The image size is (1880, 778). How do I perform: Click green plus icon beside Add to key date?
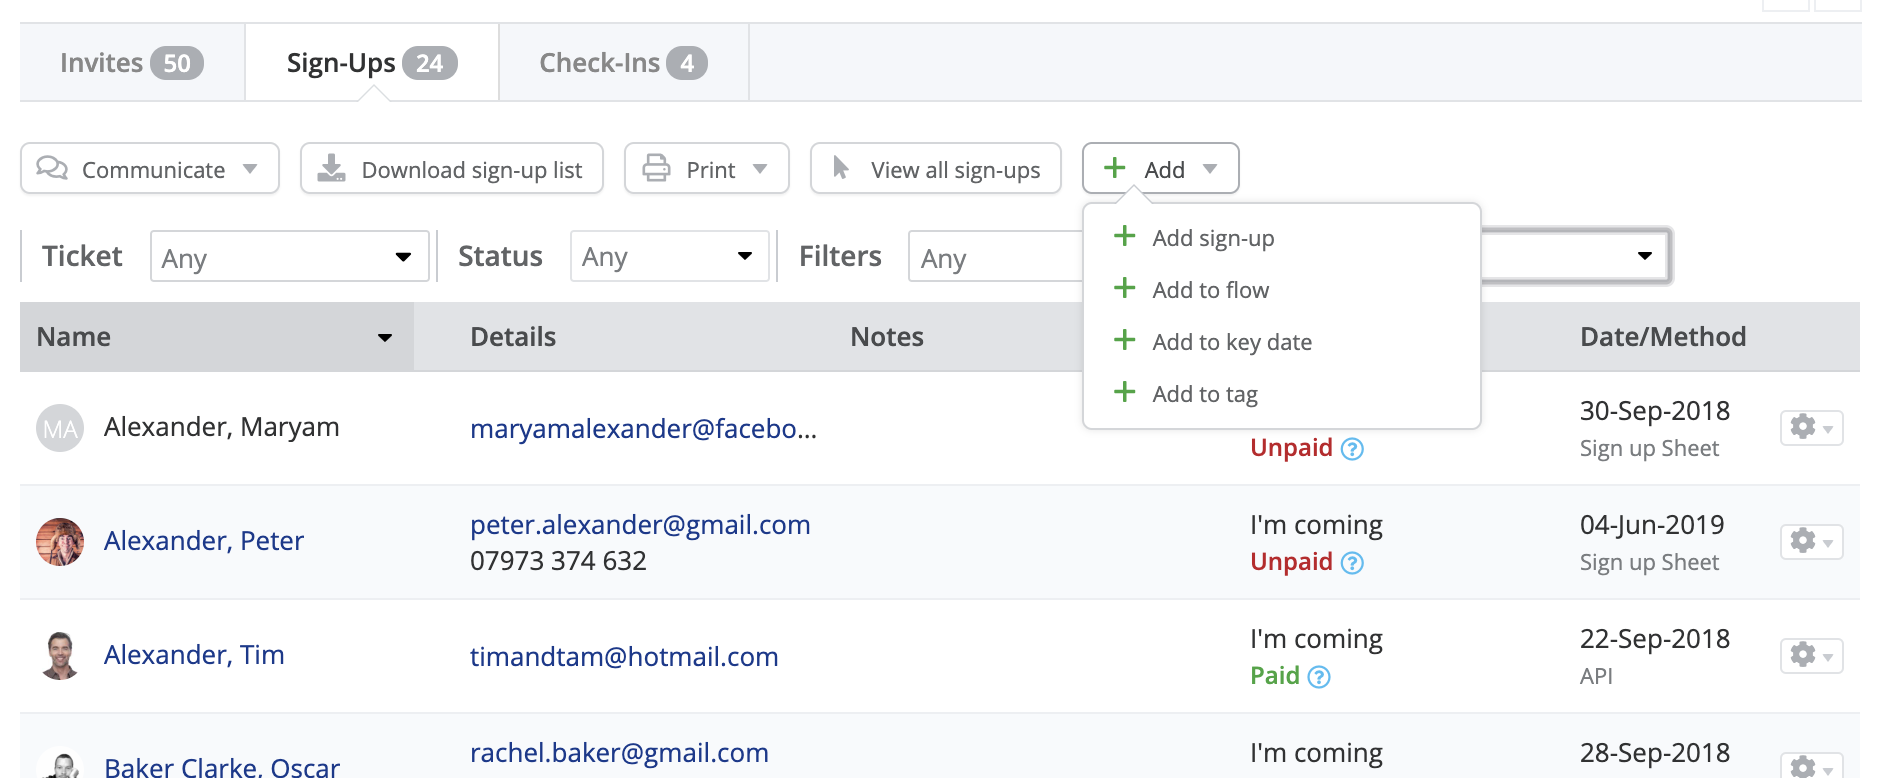coord(1125,340)
